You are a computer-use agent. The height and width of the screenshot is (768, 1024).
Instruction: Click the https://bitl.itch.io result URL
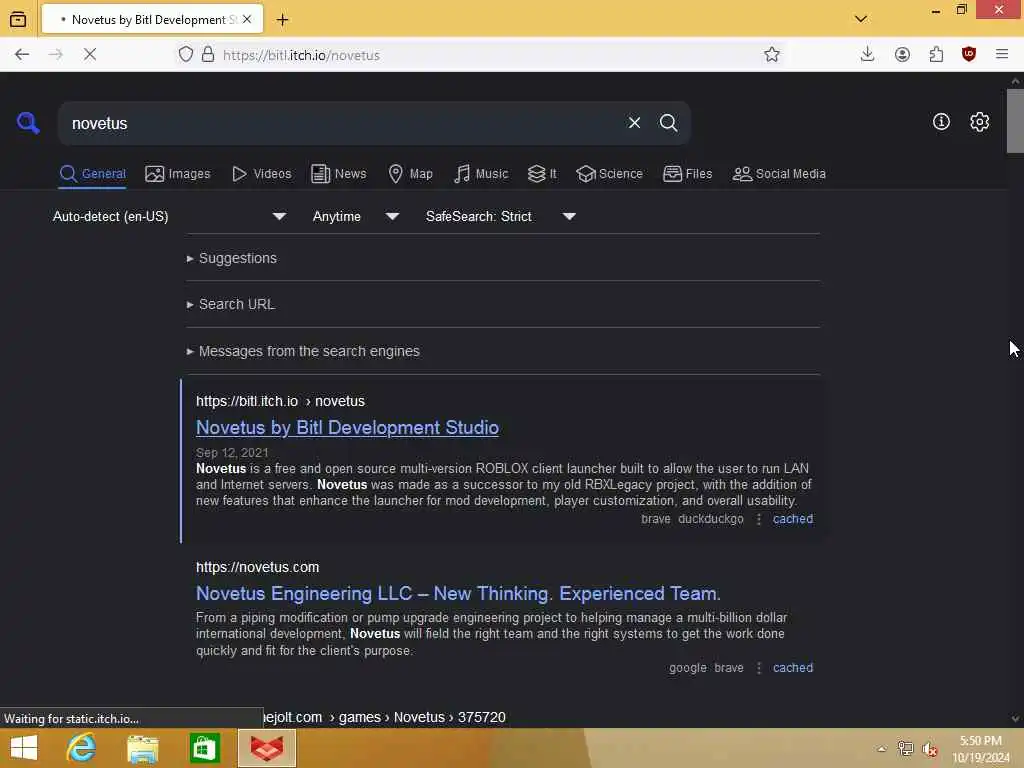click(x=280, y=401)
